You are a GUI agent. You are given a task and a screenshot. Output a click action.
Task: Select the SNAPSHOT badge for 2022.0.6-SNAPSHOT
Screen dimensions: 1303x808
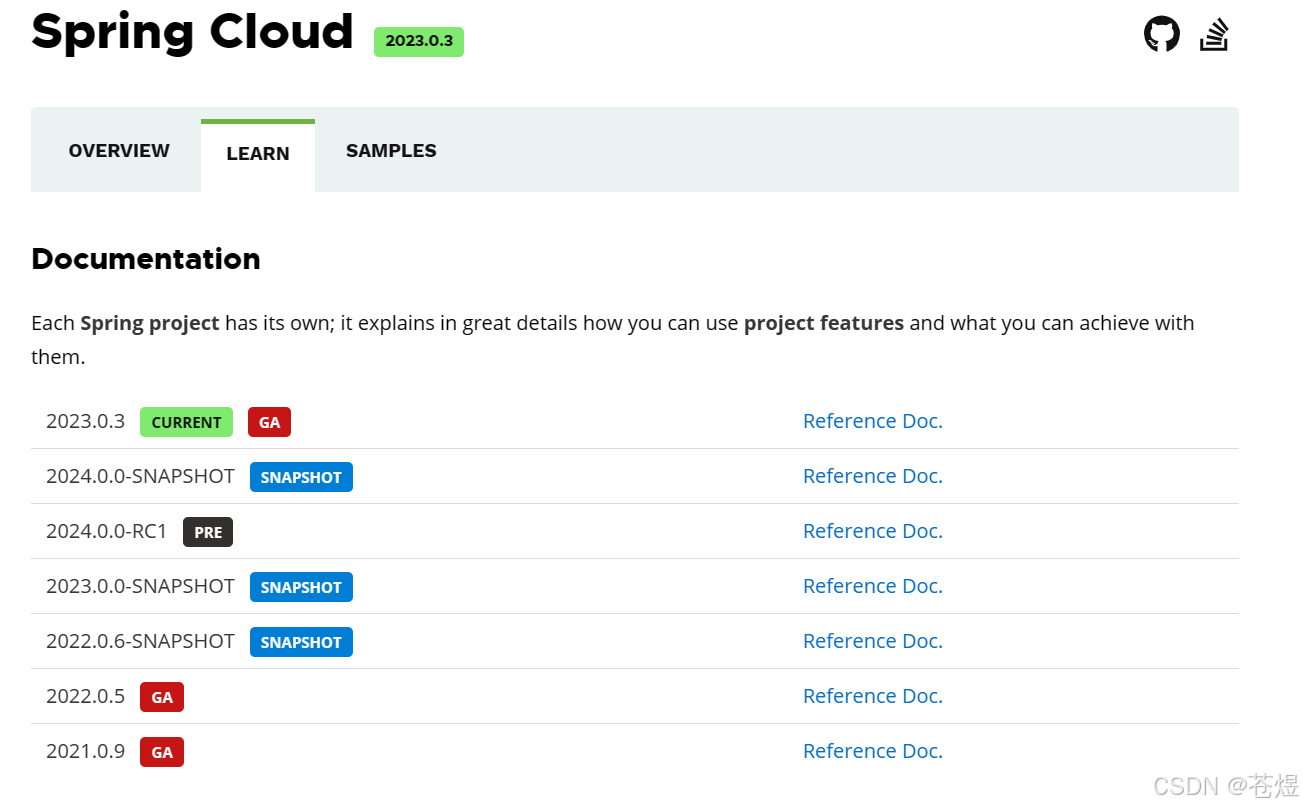point(301,642)
